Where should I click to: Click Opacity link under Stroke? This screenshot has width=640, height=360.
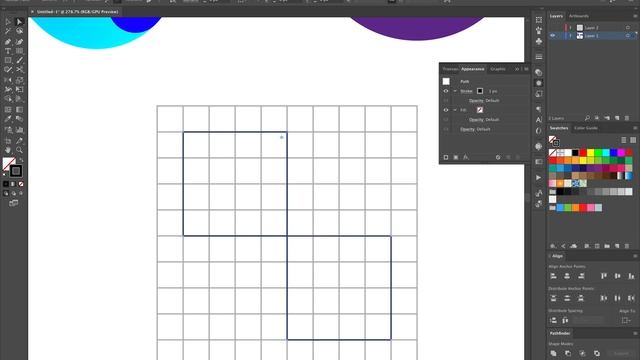click(x=476, y=100)
